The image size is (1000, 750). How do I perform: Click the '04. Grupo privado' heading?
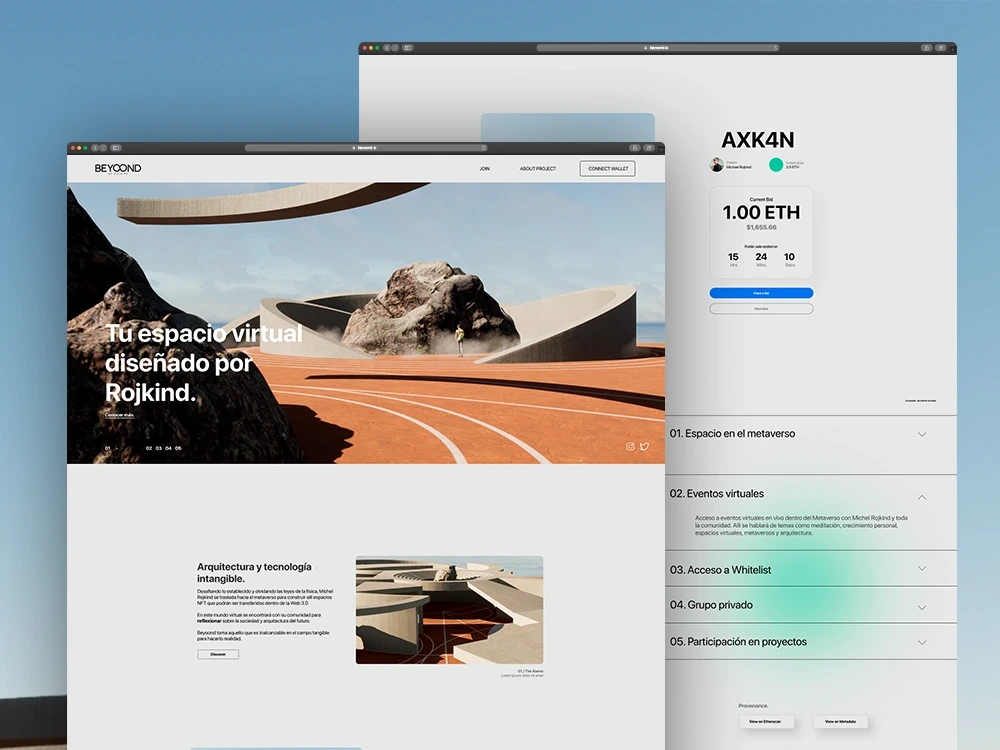point(711,605)
